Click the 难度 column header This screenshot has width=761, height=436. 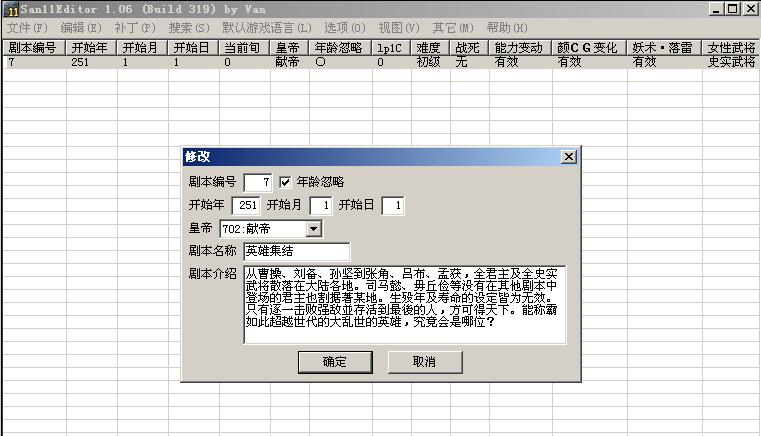coord(428,47)
